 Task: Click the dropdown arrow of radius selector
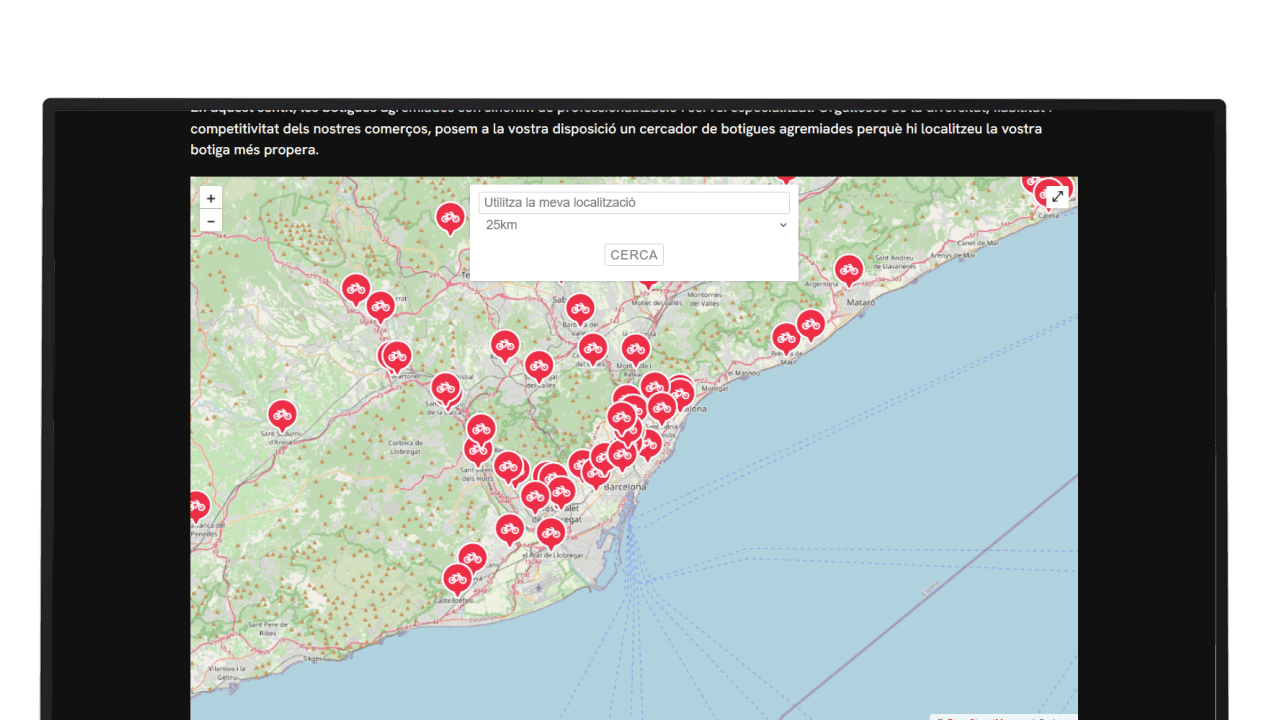(782, 225)
